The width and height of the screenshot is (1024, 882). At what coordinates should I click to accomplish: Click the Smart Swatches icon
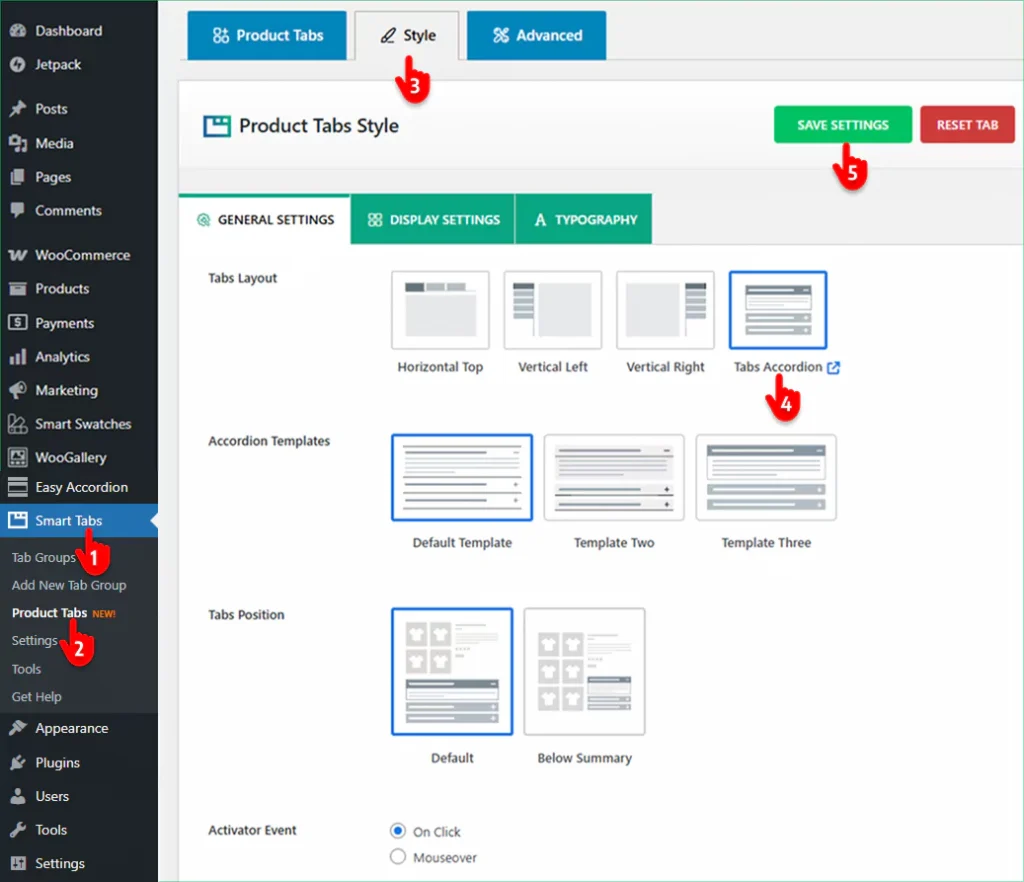pyautogui.click(x=18, y=424)
